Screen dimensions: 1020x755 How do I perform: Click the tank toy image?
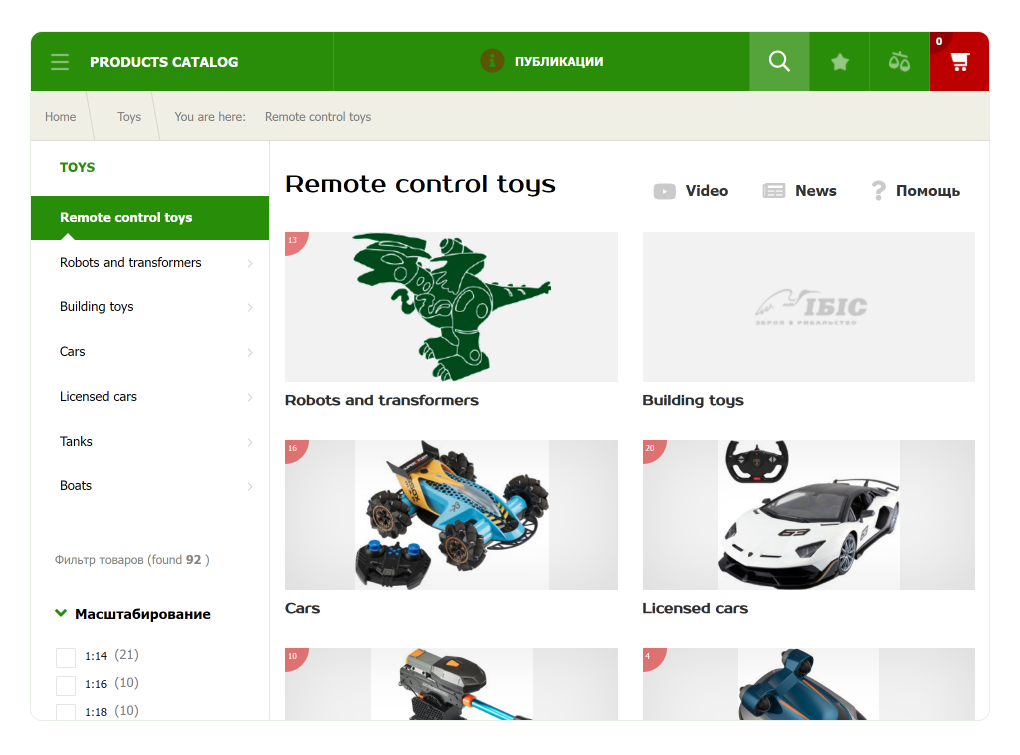[x=451, y=684]
